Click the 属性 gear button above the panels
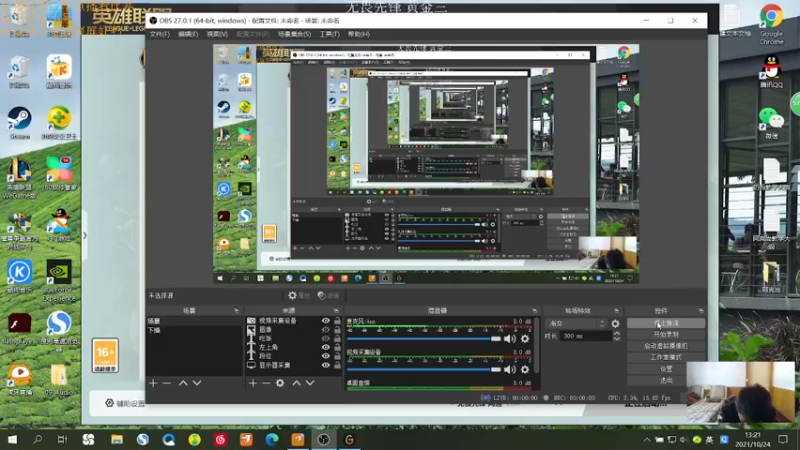This screenshot has height=450, width=800. click(x=299, y=295)
